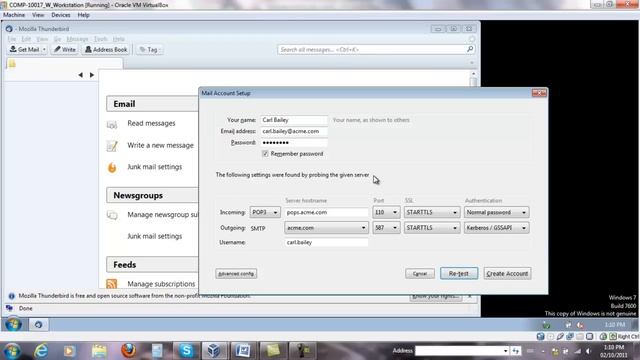Click the flame icon for Email junk settings
640x360 pixels.
(x=112, y=167)
